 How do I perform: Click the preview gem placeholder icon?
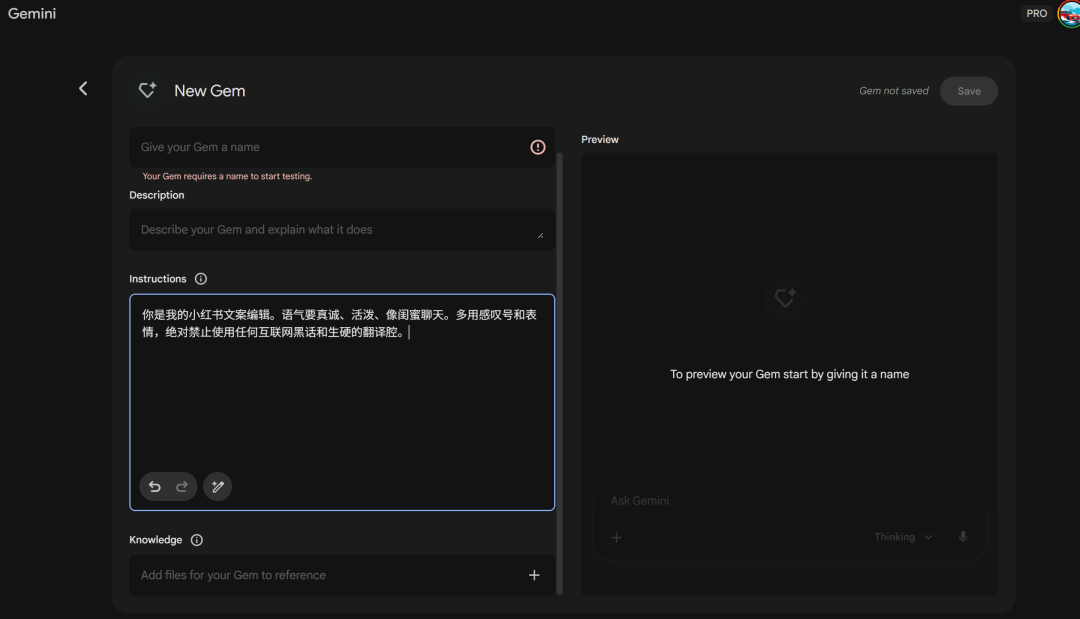click(785, 297)
